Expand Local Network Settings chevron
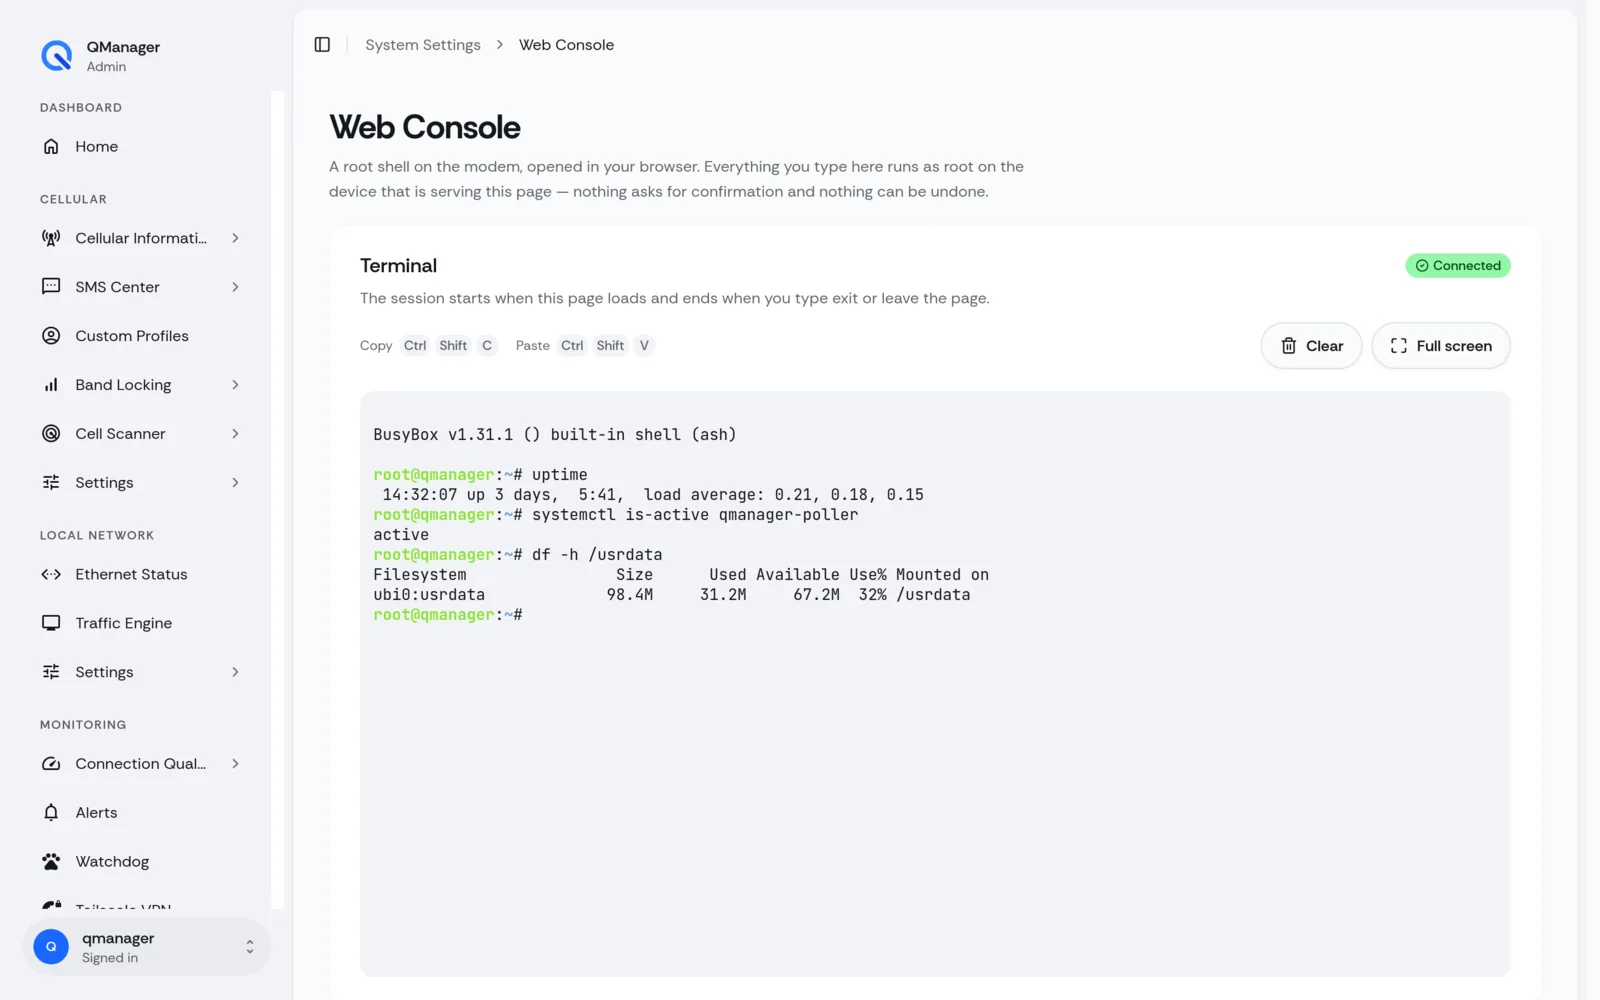 point(236,672)
